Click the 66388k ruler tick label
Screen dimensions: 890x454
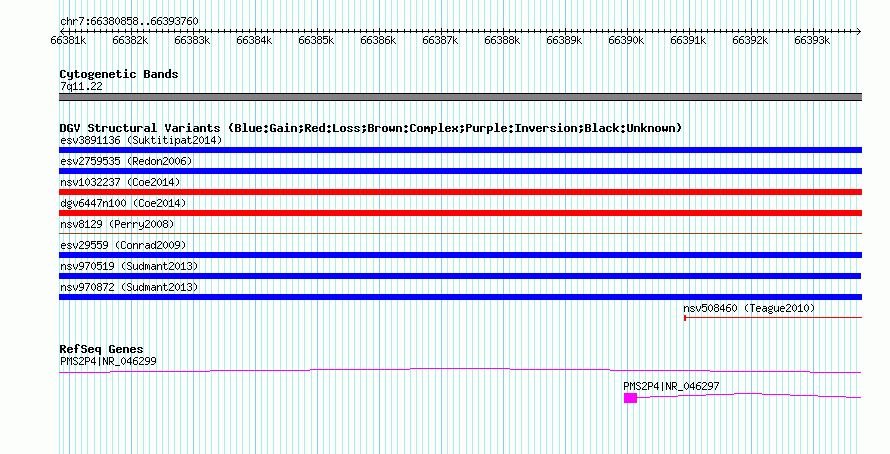(502, 41)
